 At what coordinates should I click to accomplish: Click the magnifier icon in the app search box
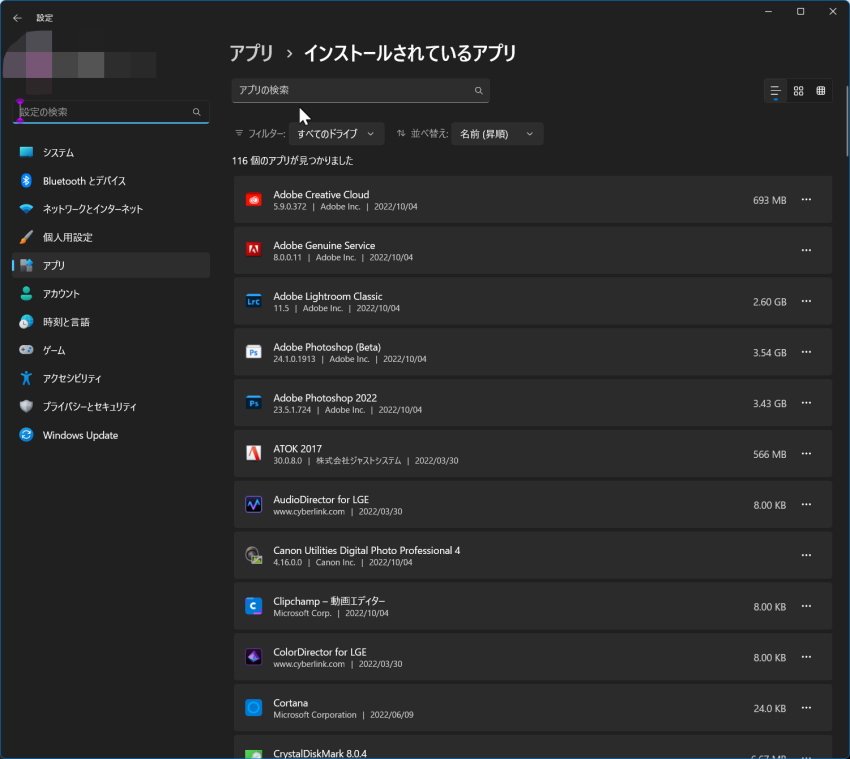[479, 91]
